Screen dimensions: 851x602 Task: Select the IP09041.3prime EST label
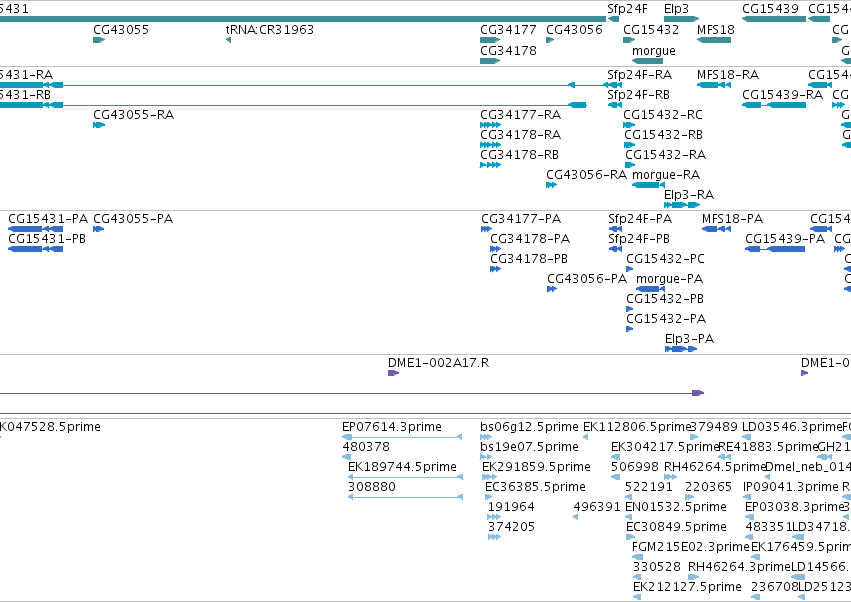791,487
